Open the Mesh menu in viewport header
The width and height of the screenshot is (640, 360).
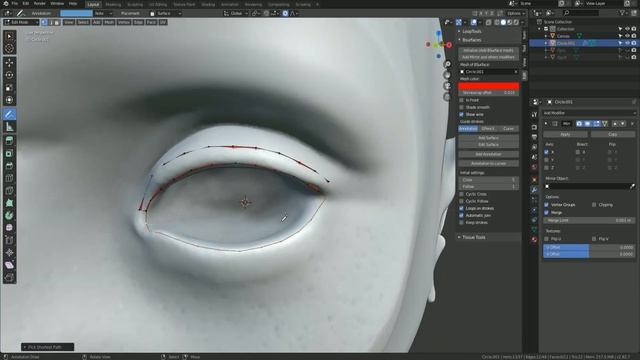[x=109, y=22]
